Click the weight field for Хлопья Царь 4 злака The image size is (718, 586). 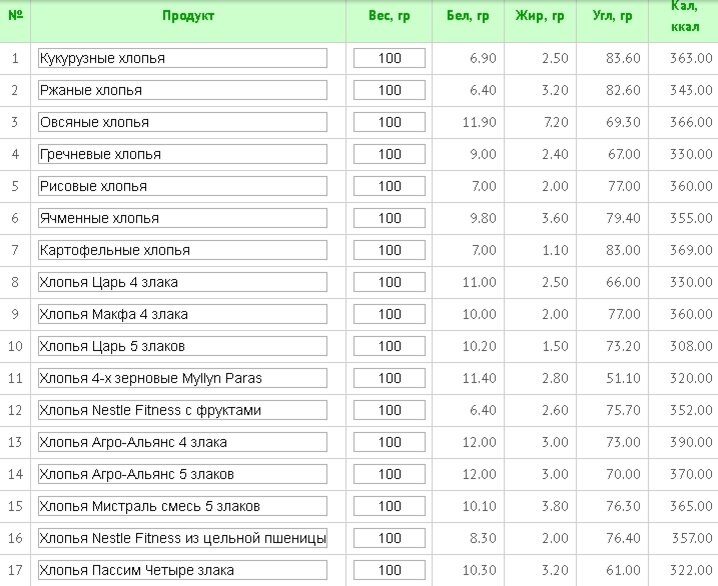[x=389, y=282]
